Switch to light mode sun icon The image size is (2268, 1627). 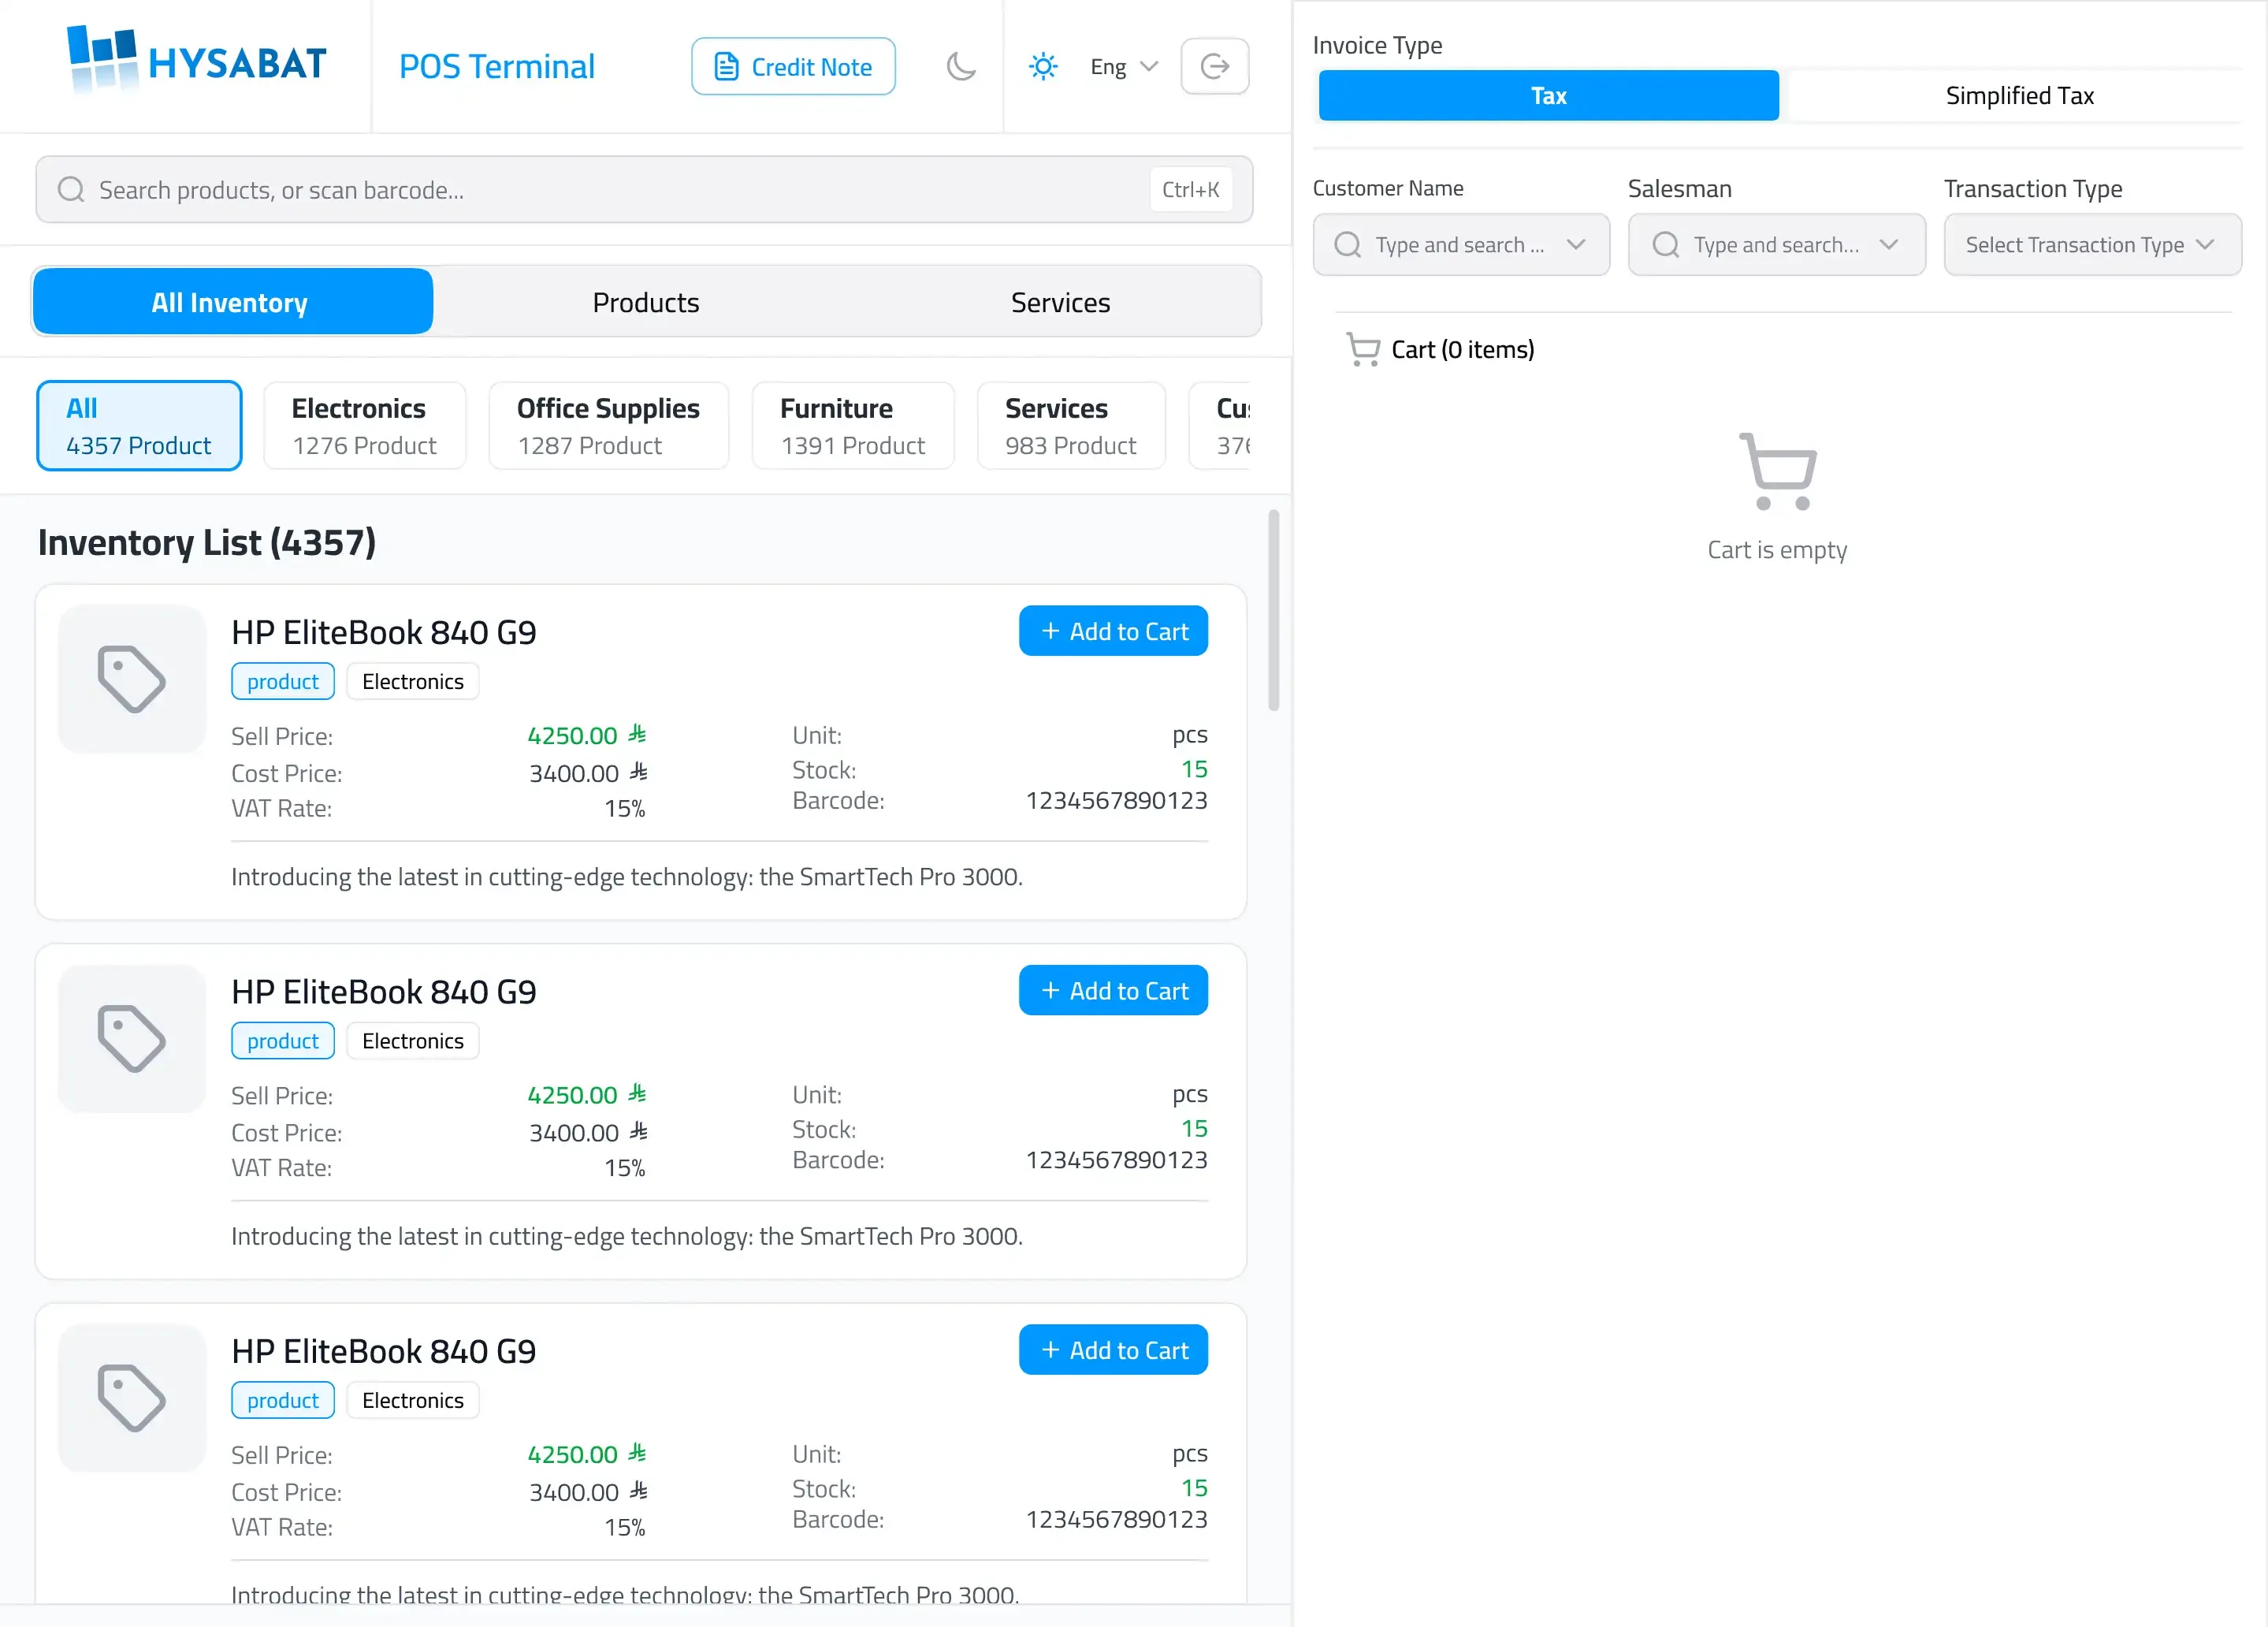pyautogui.click(x=1043, y=67)
